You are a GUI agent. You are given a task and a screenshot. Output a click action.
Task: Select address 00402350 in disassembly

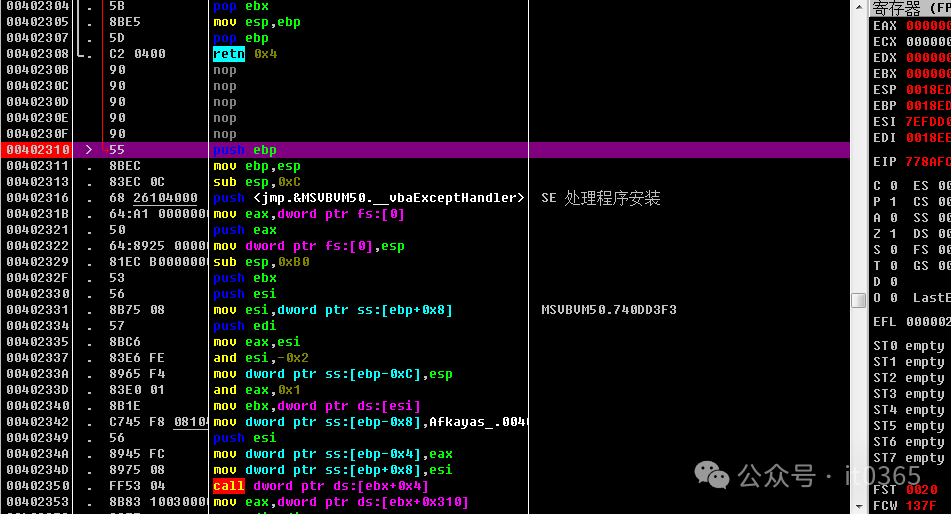tap(37, 486)
